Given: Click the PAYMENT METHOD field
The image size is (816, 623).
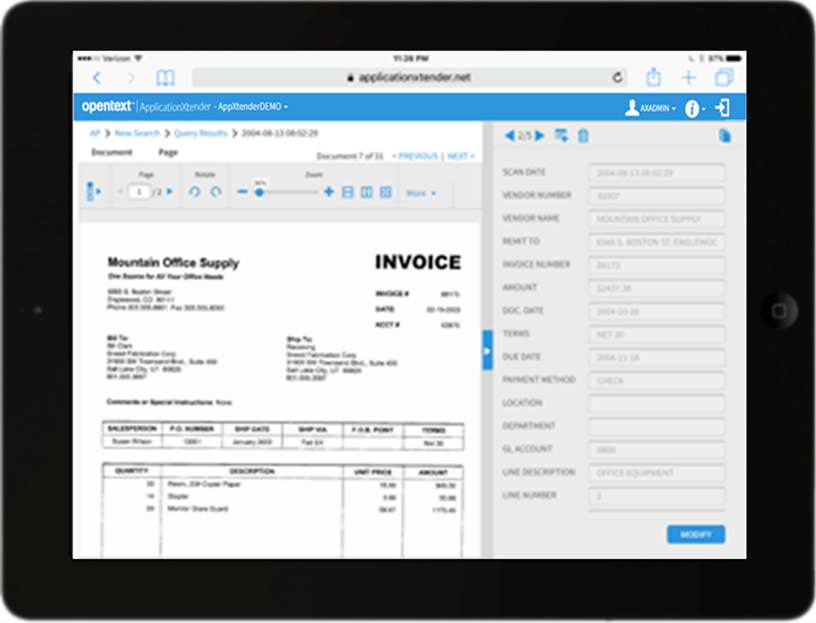Looking at the screenshot, I should click(657, 380).
